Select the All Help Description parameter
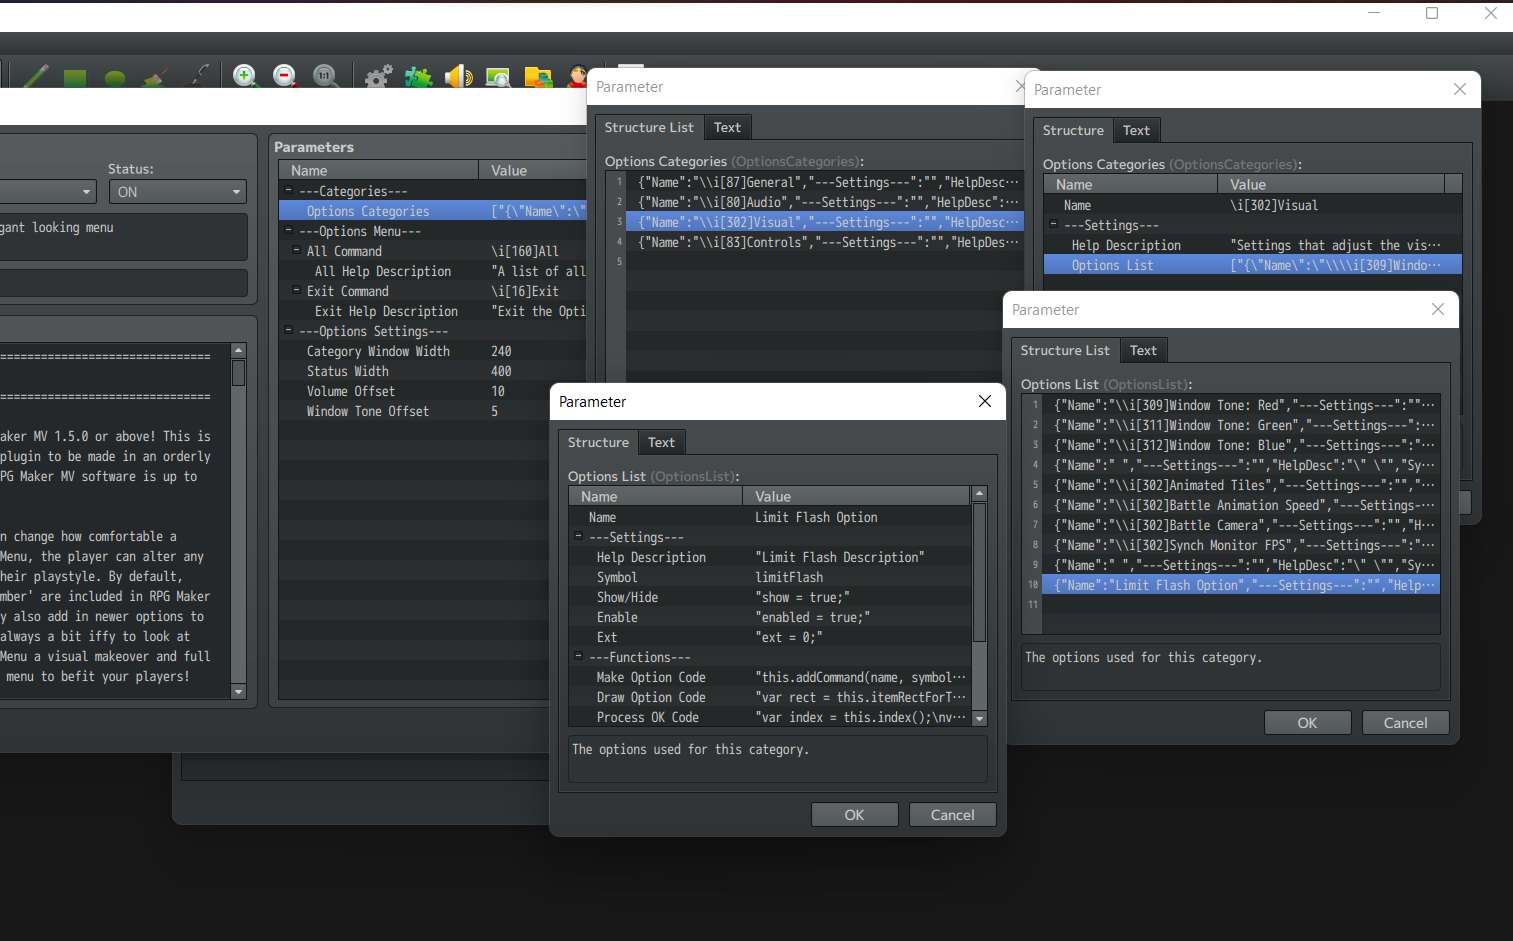The image size is (1513, 941). pyautogui.click(x=433, y=271)
